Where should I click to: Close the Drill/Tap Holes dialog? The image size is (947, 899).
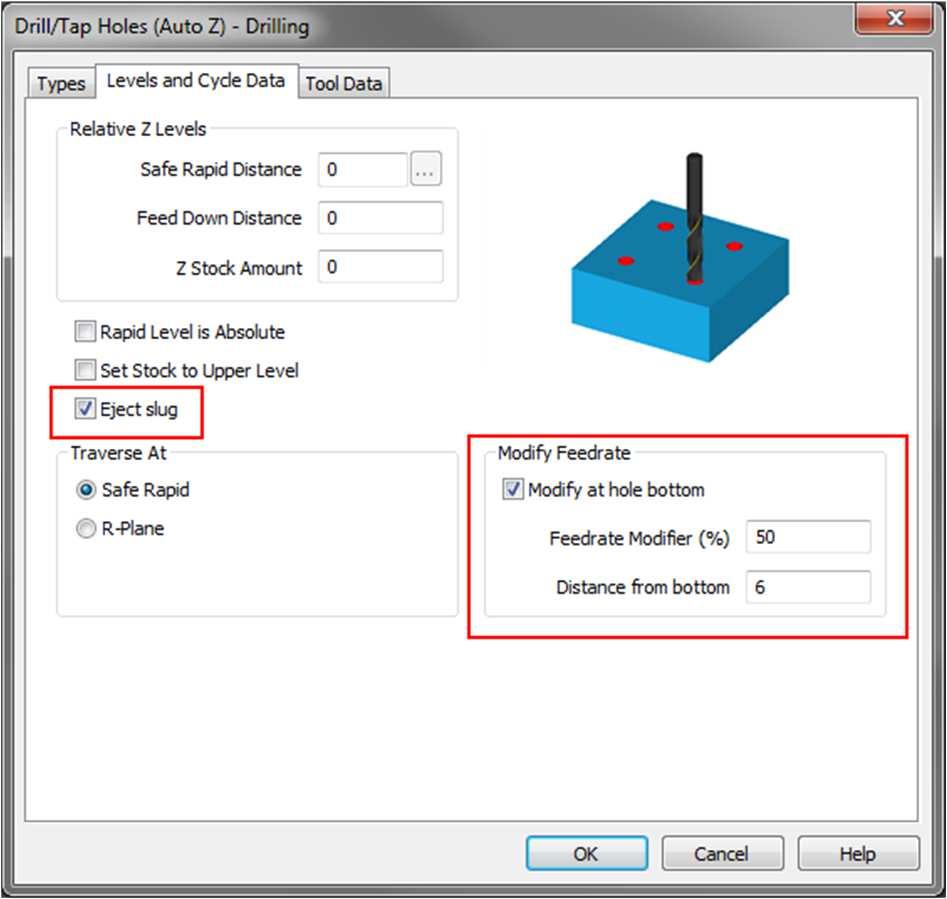pos(894,19)
